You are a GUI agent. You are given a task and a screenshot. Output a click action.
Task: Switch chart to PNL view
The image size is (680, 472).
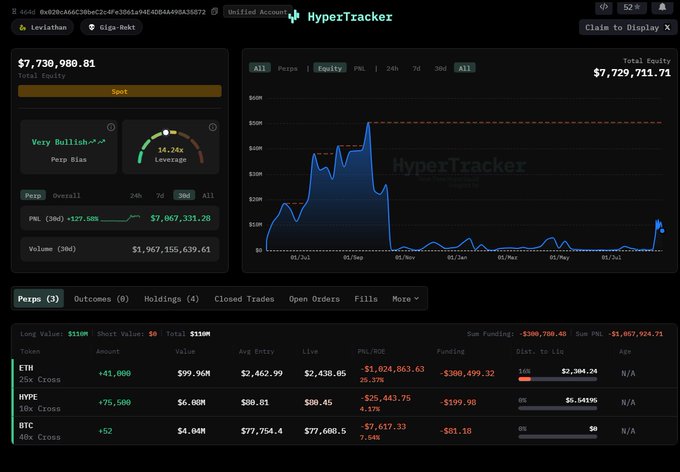pyautogui.click(x=360, y=68)
